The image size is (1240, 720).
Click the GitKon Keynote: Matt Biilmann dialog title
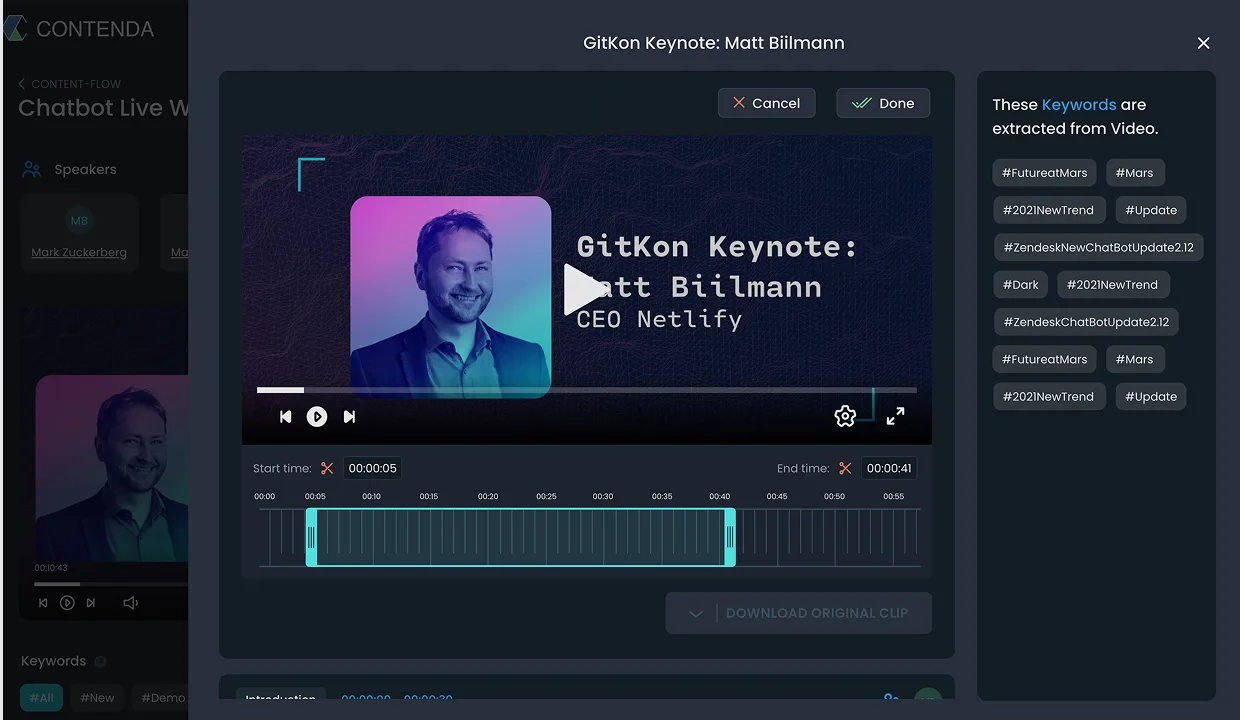click(714, 43)
